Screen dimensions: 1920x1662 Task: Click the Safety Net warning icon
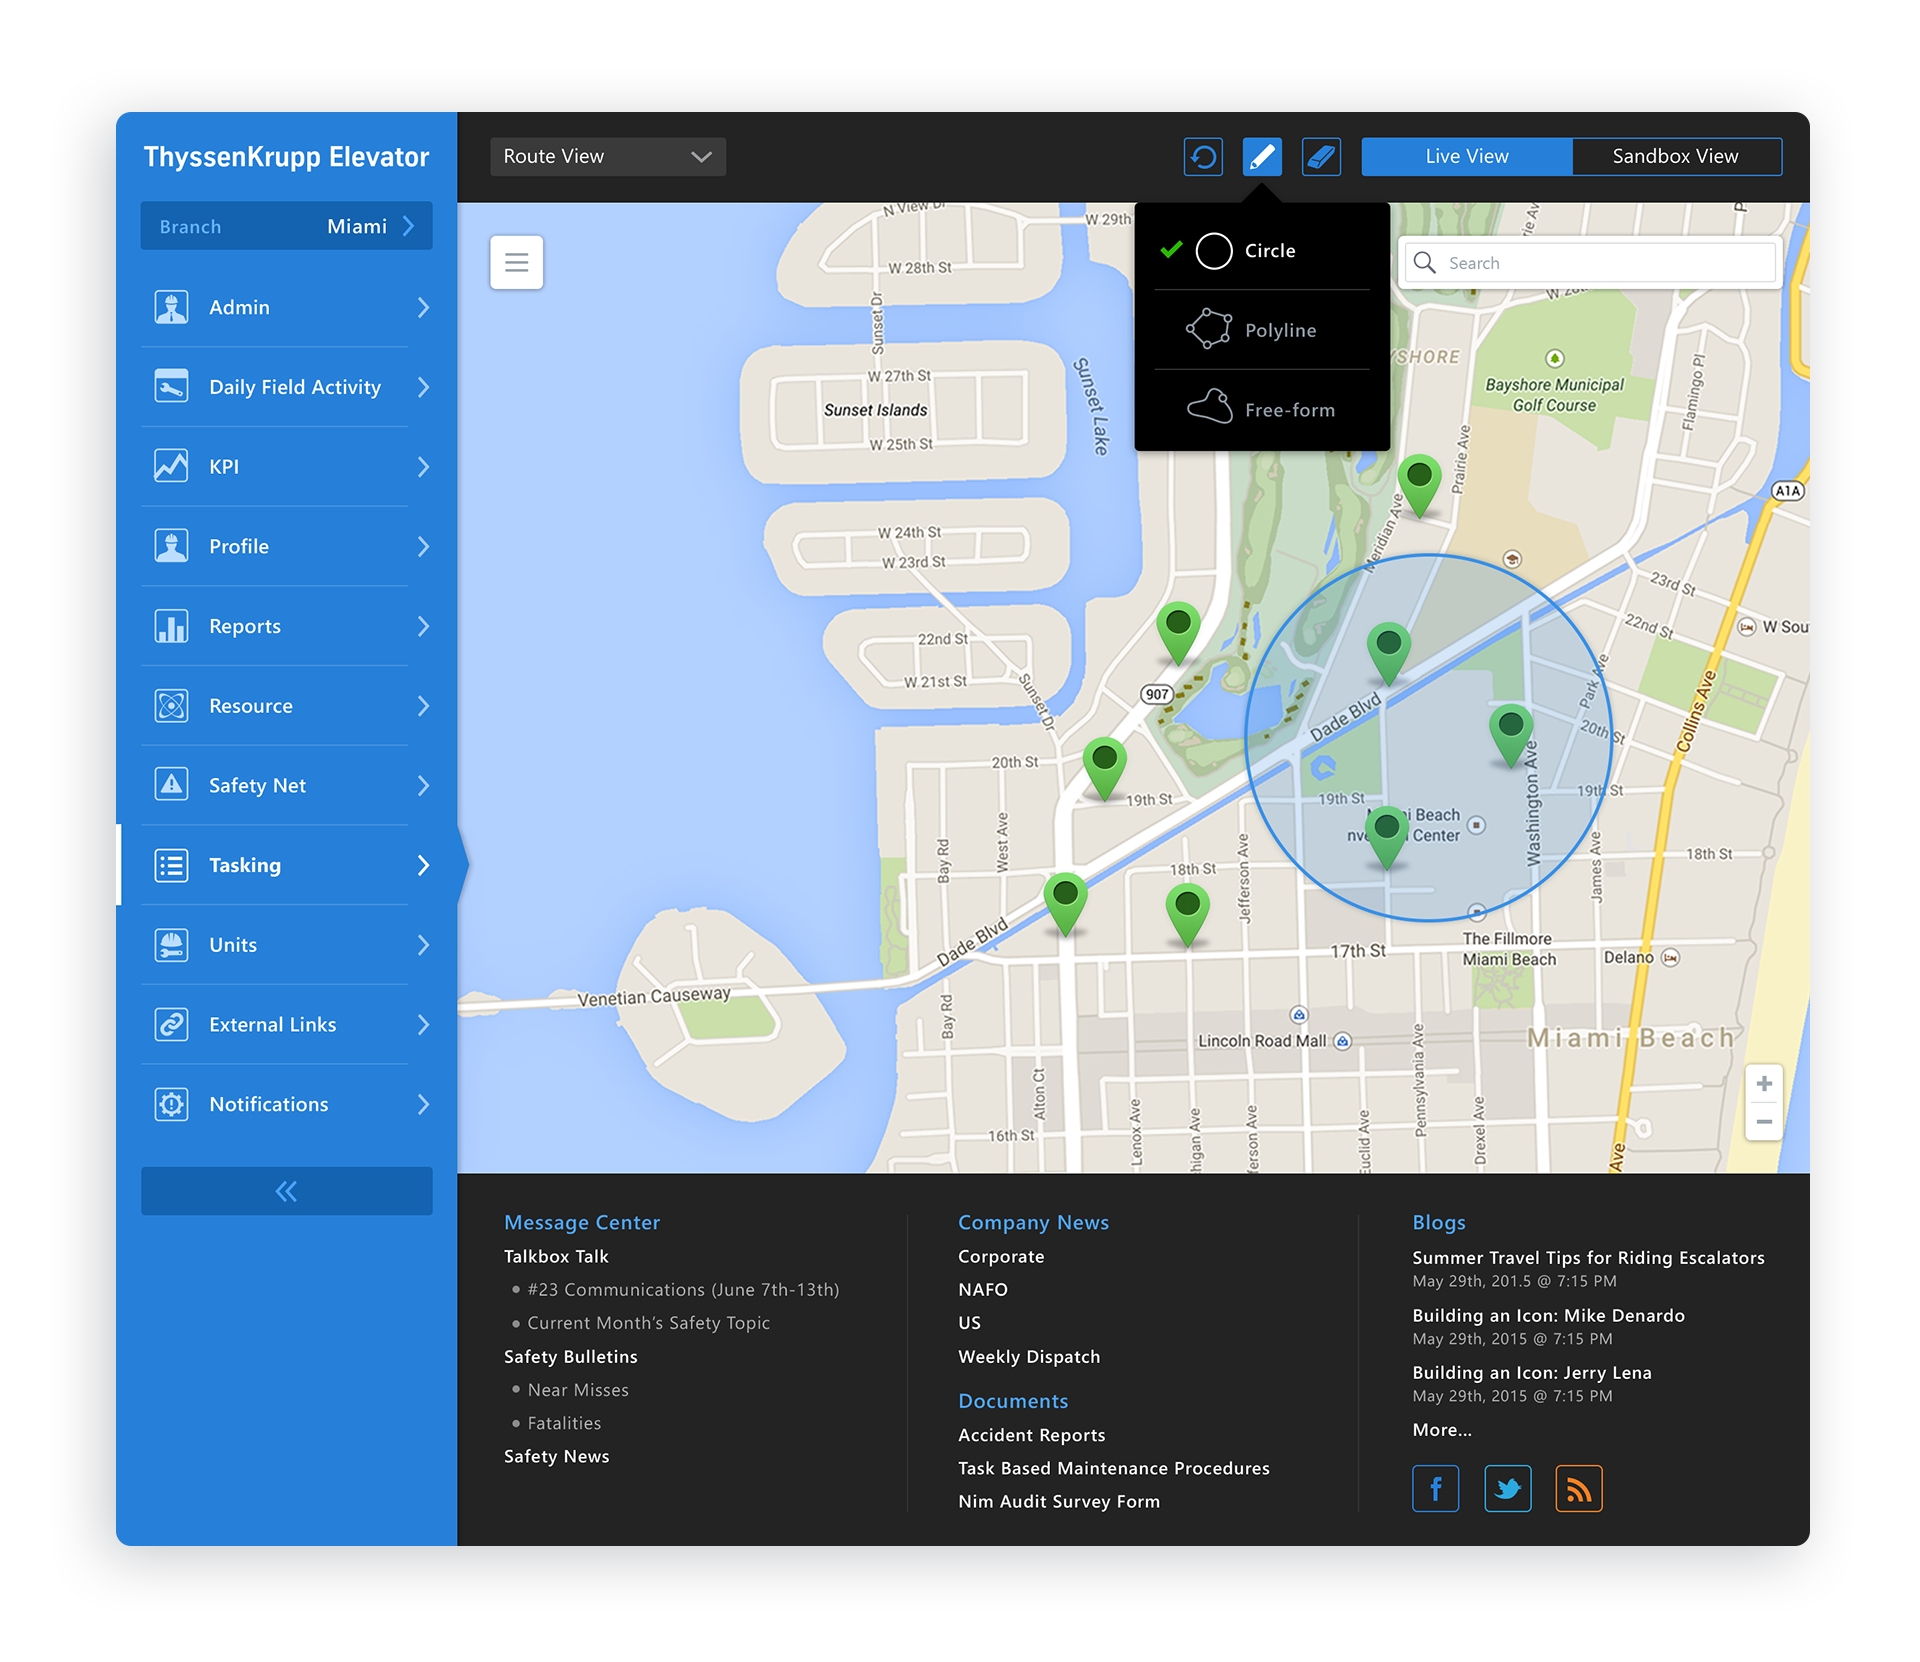171,785
